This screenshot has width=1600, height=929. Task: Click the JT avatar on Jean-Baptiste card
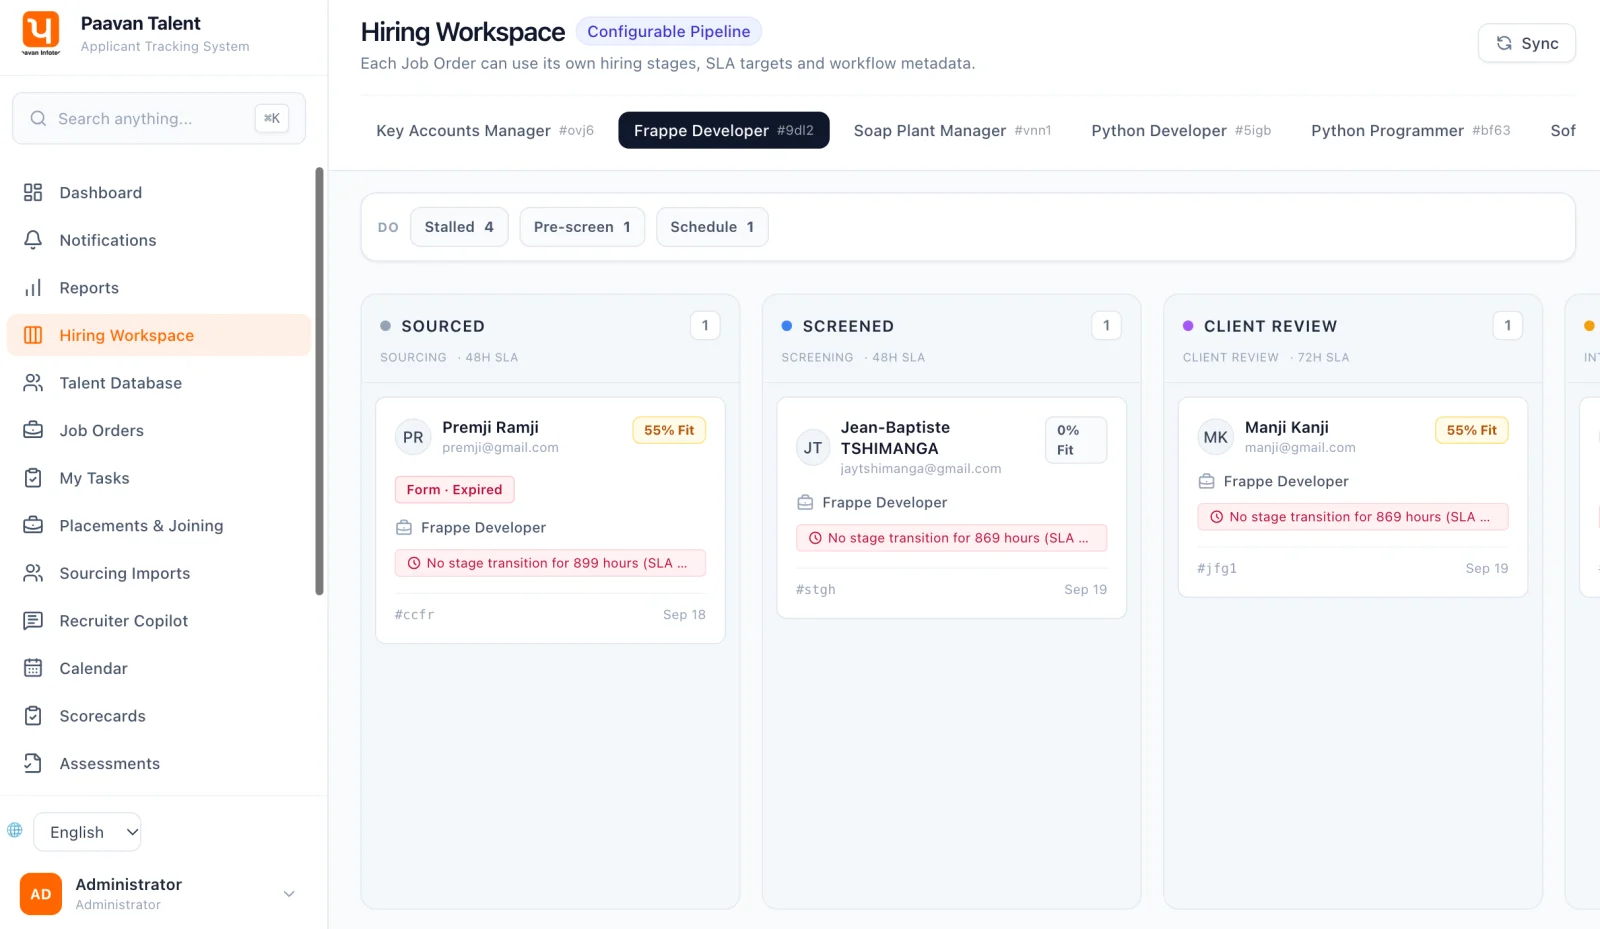pyautogui.click(x=813, y=448)
